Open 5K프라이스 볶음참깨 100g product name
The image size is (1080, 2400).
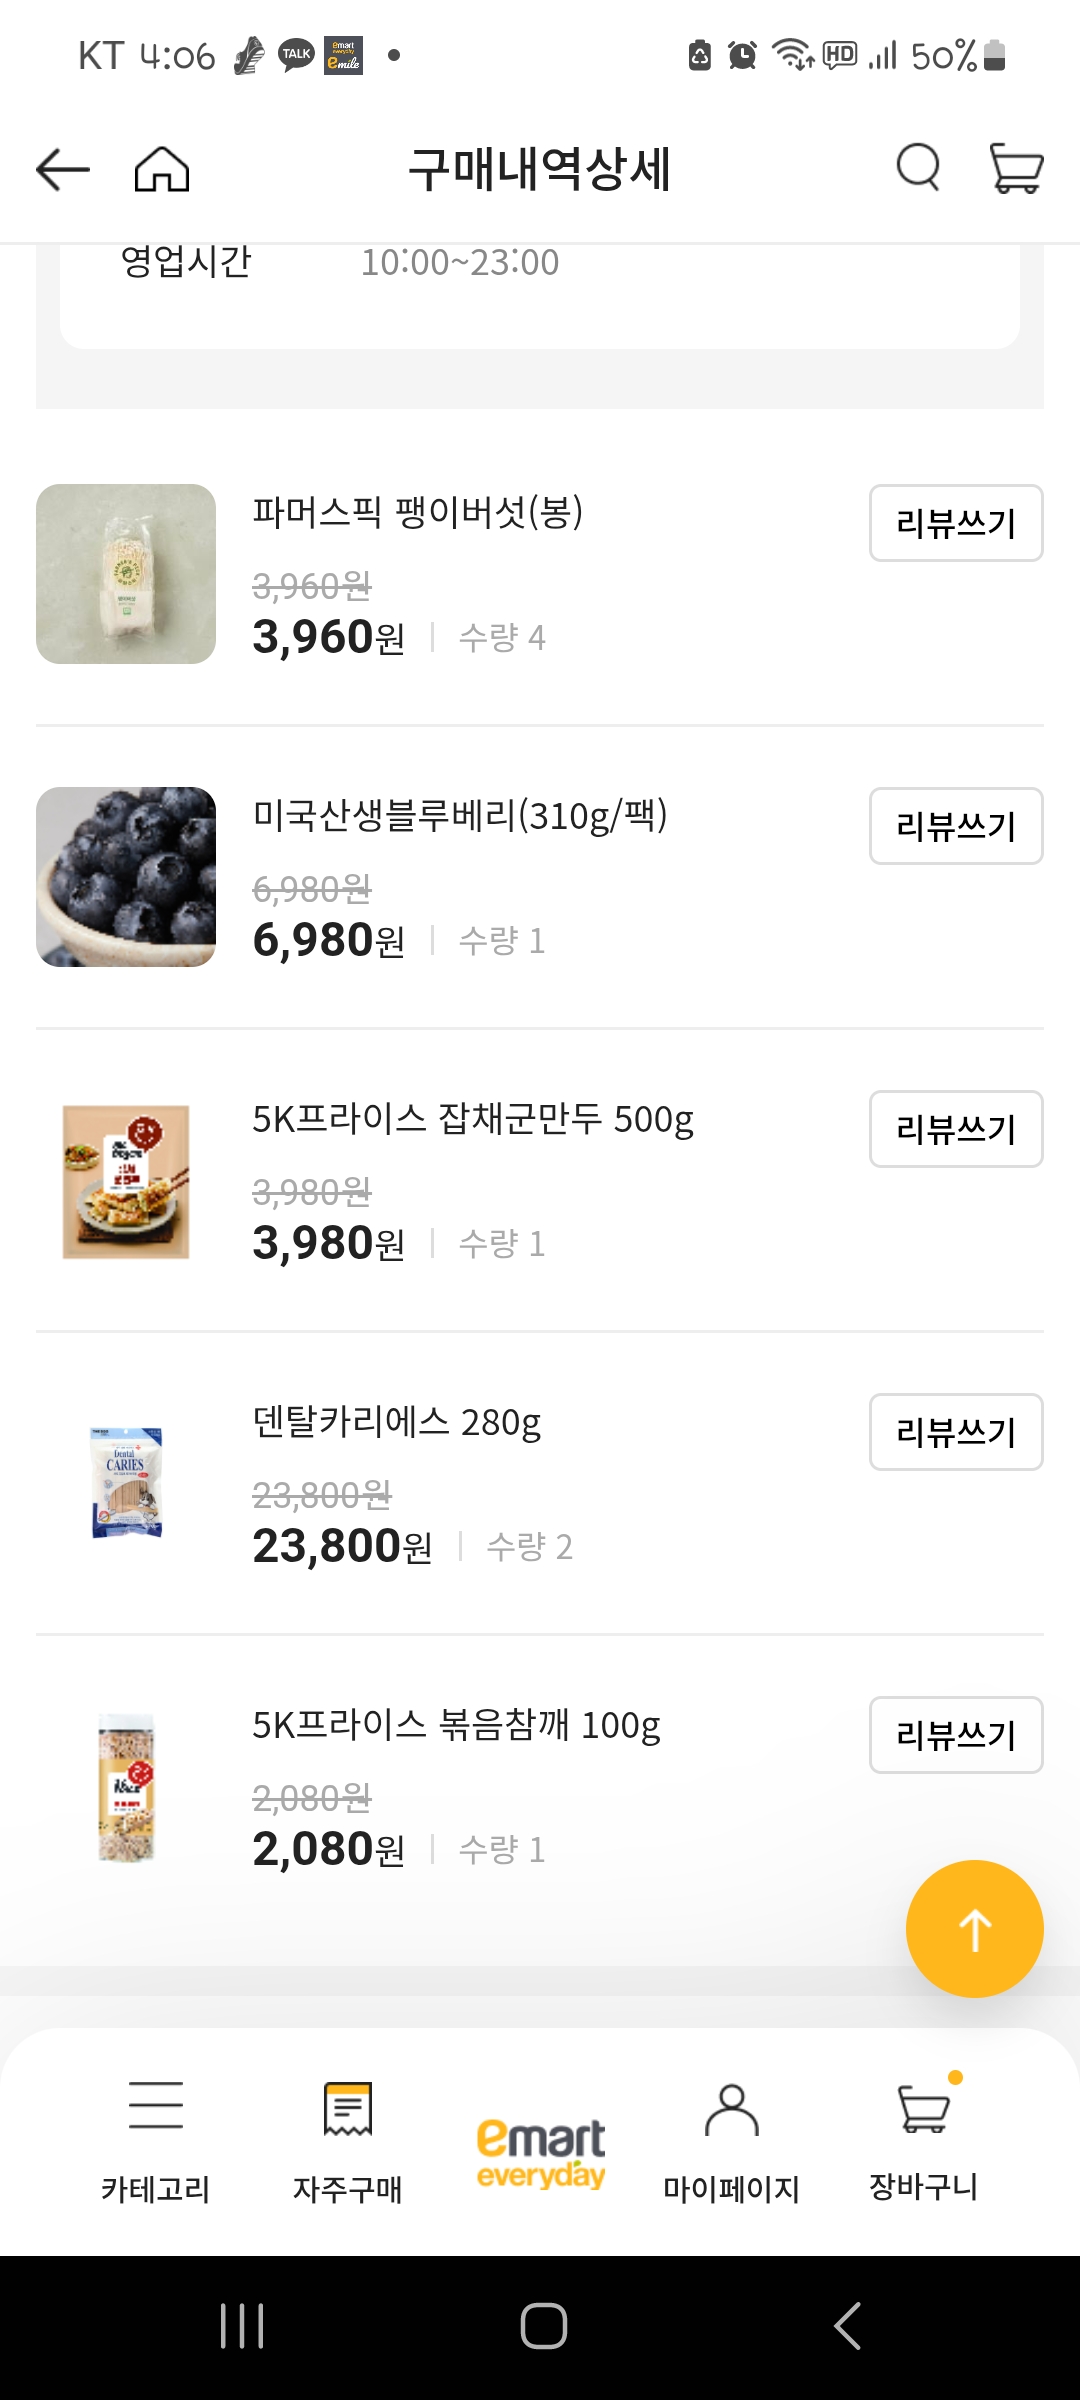click(456, 1725)
